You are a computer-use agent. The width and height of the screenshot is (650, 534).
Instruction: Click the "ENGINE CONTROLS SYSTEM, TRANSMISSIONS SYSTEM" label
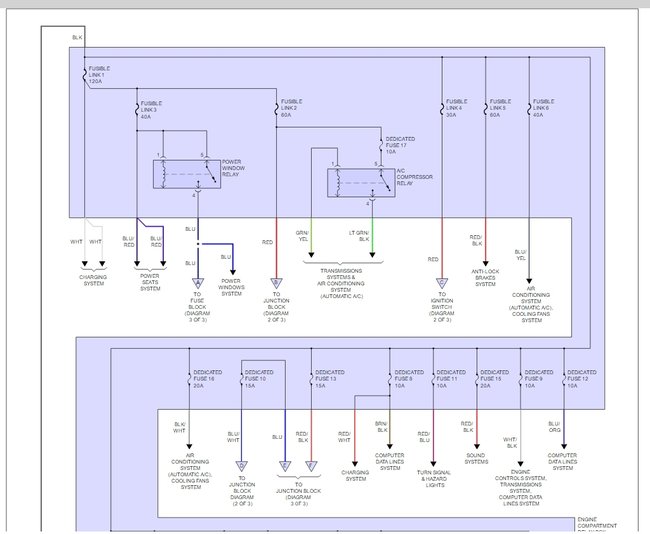pos(521,488)
